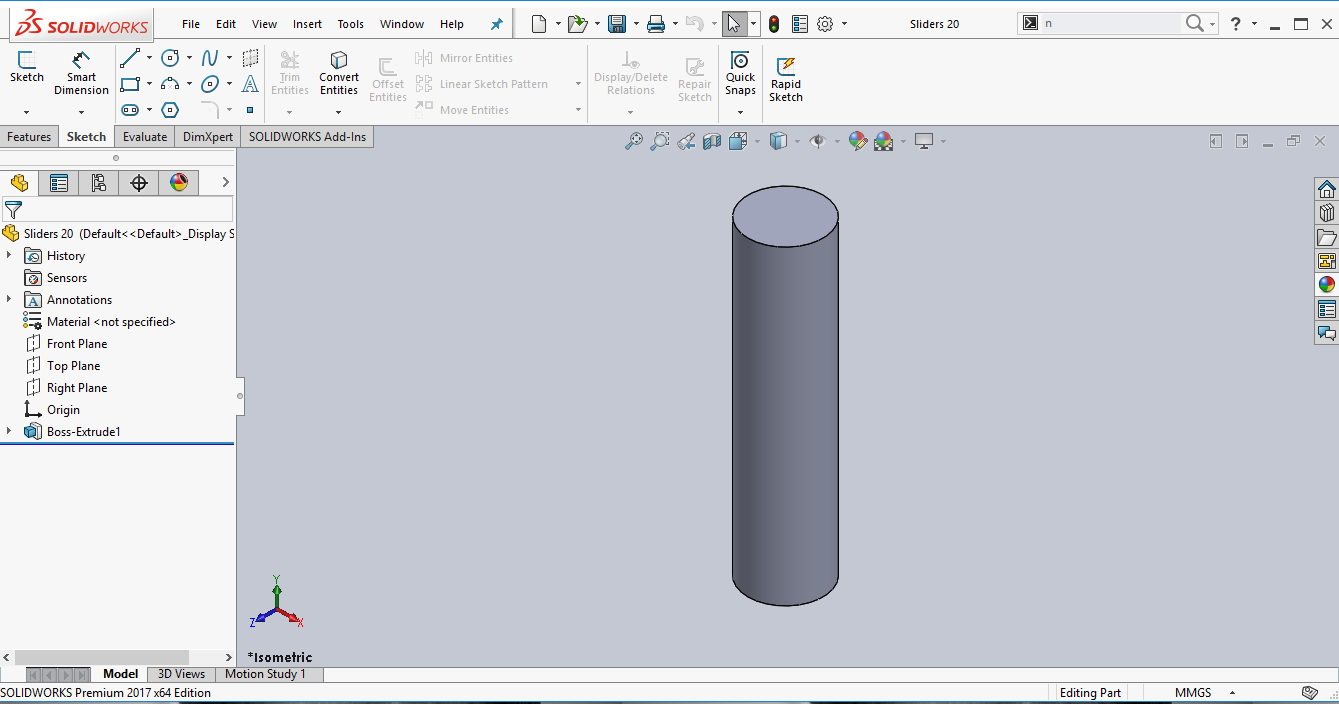The image size is (1339, 704).
Task: Open DimXpertManager tab icon
Action: pos(139,182)
